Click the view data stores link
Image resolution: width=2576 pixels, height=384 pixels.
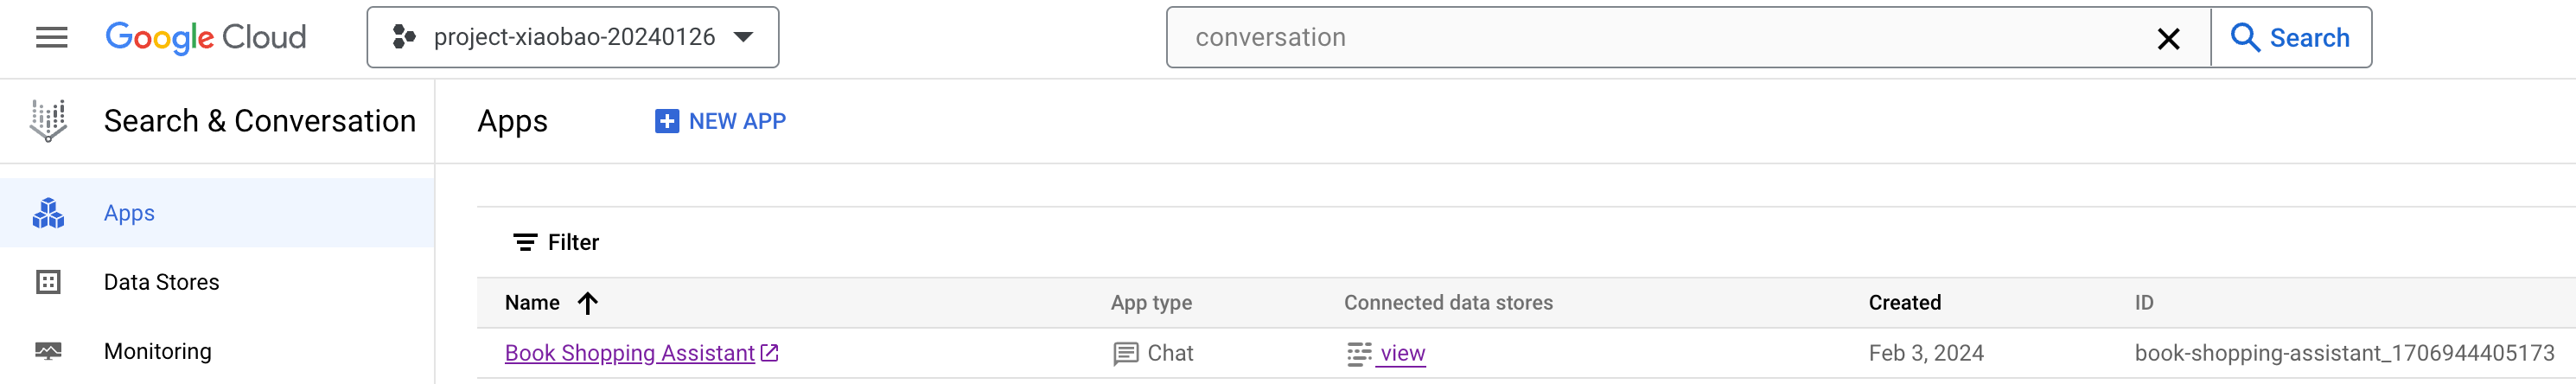1403,353
